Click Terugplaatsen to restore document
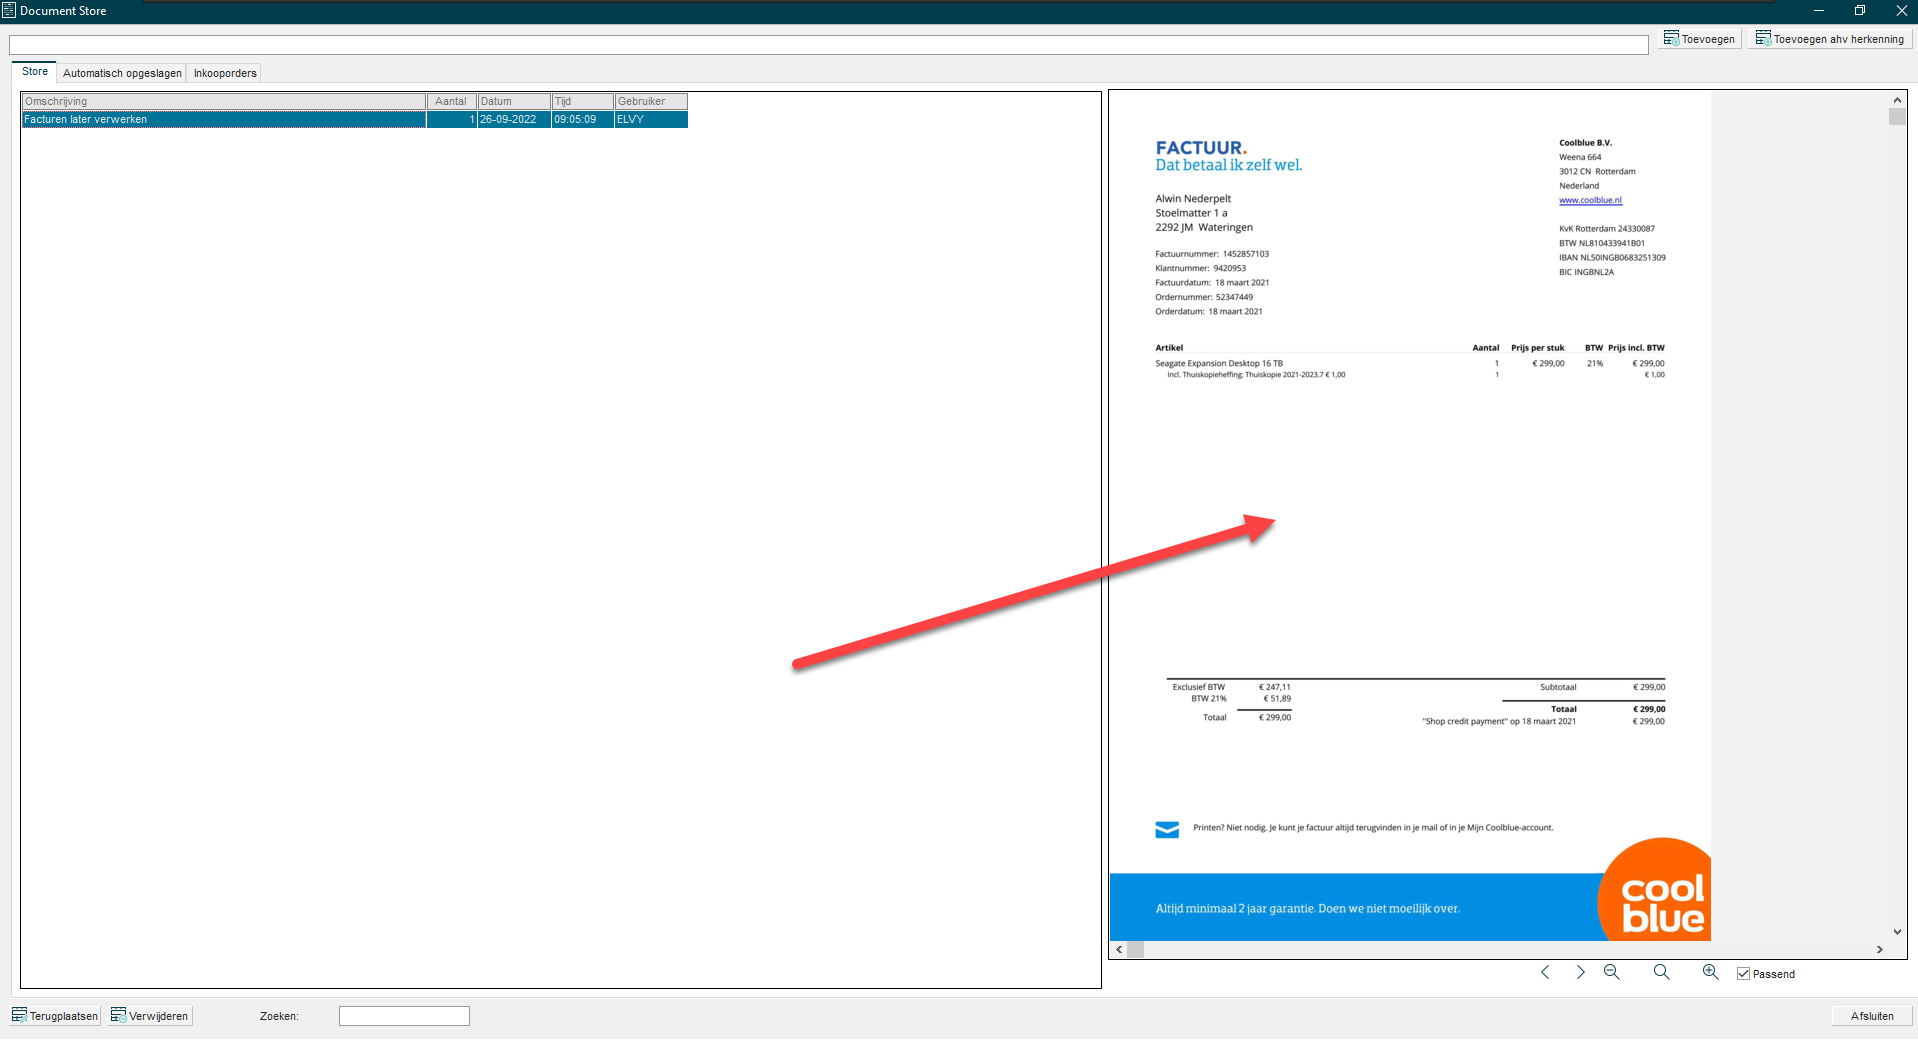Image resolution: width=1918 pixels, height=1040 pixels. 56,1016
